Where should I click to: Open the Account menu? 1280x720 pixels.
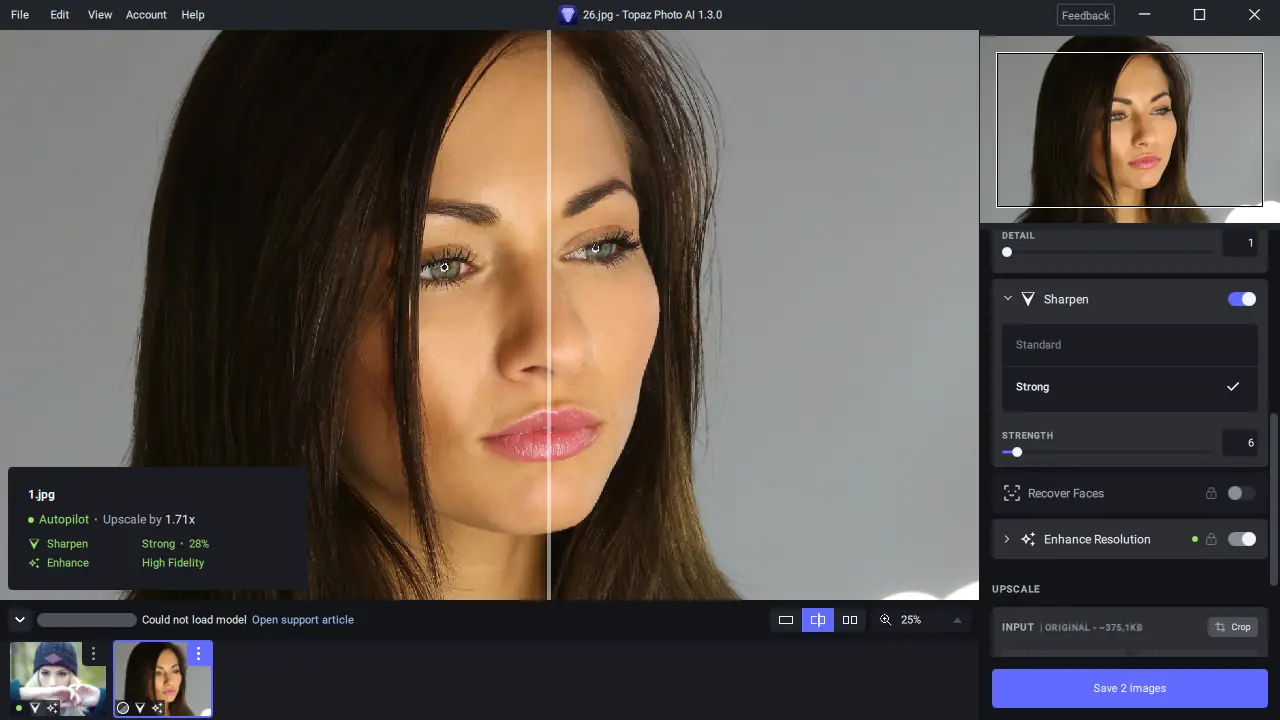pos(146,15)
